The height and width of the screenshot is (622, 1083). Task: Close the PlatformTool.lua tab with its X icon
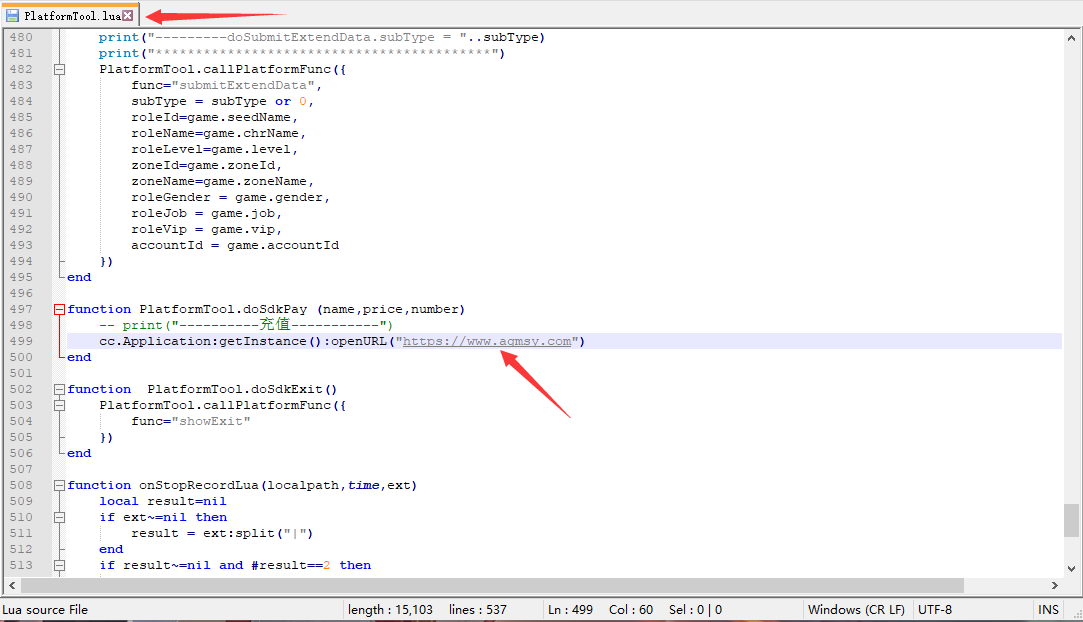(x=128, y=16)
